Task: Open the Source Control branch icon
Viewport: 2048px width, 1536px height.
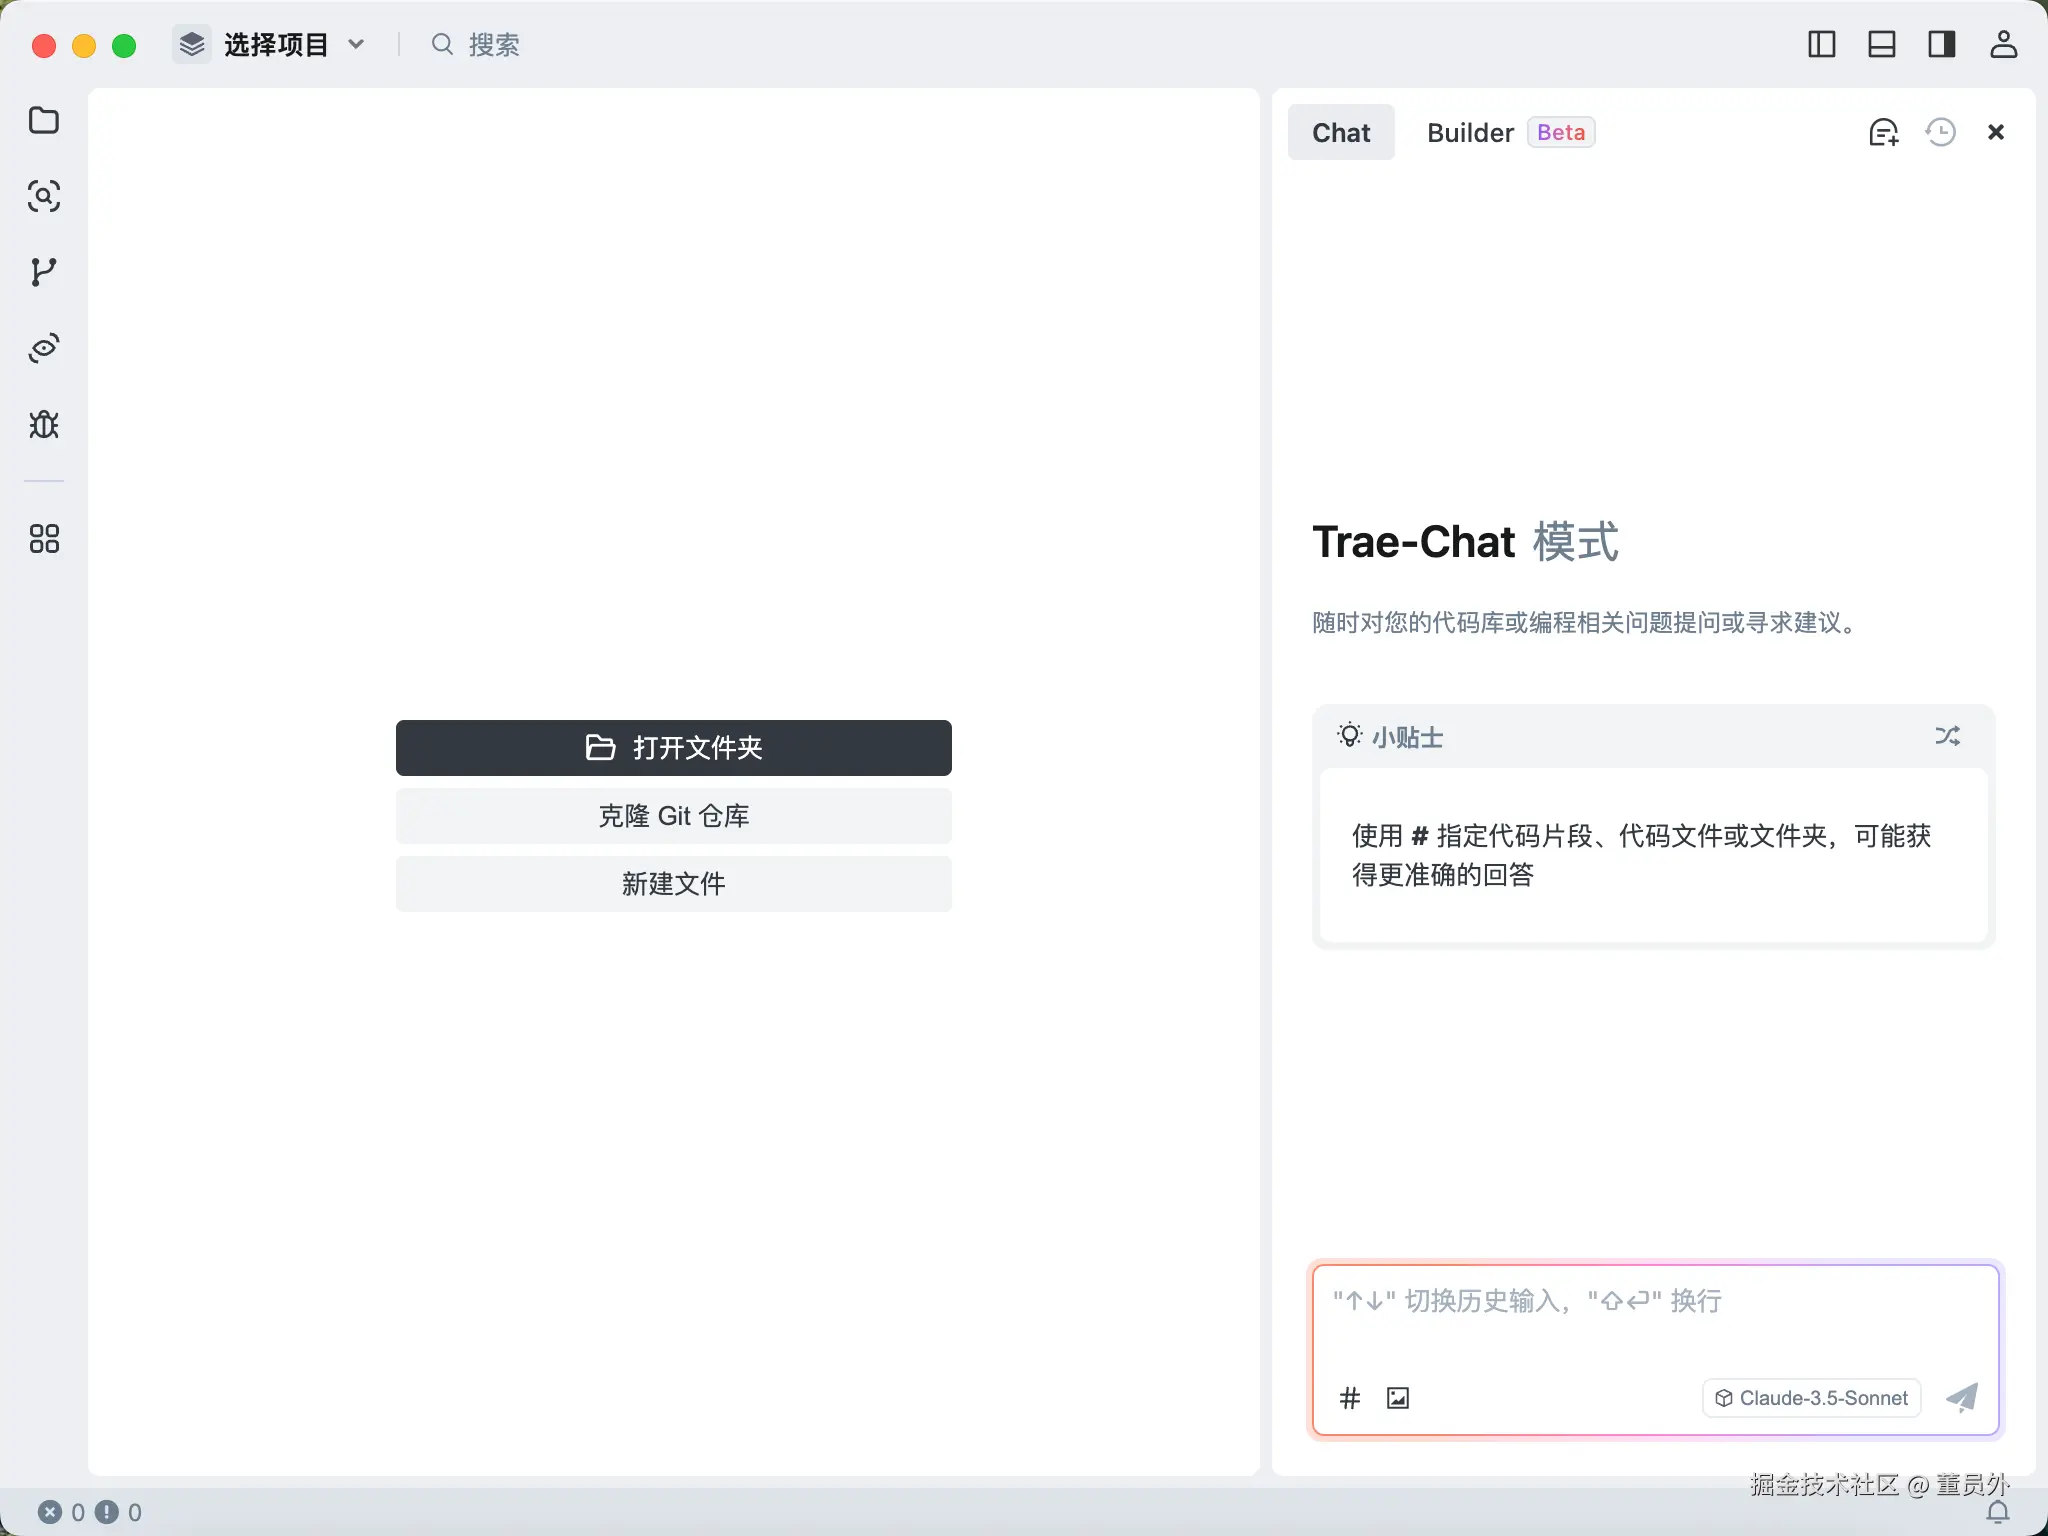Action: [44, 272]
